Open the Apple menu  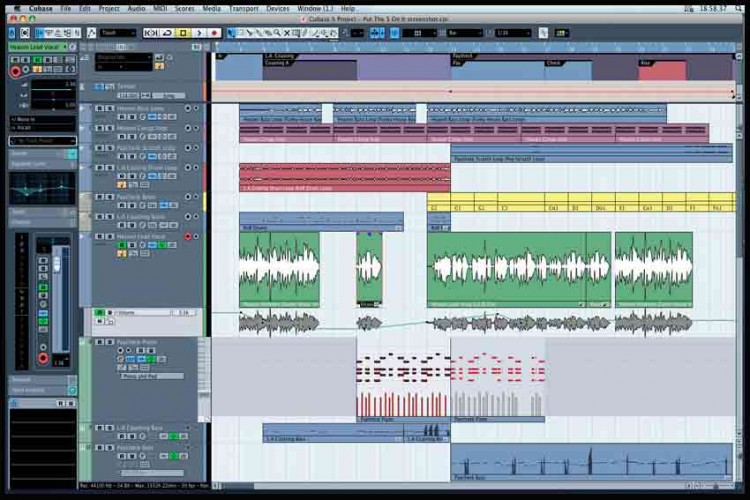pyautogui.click(x=17, y=9)
